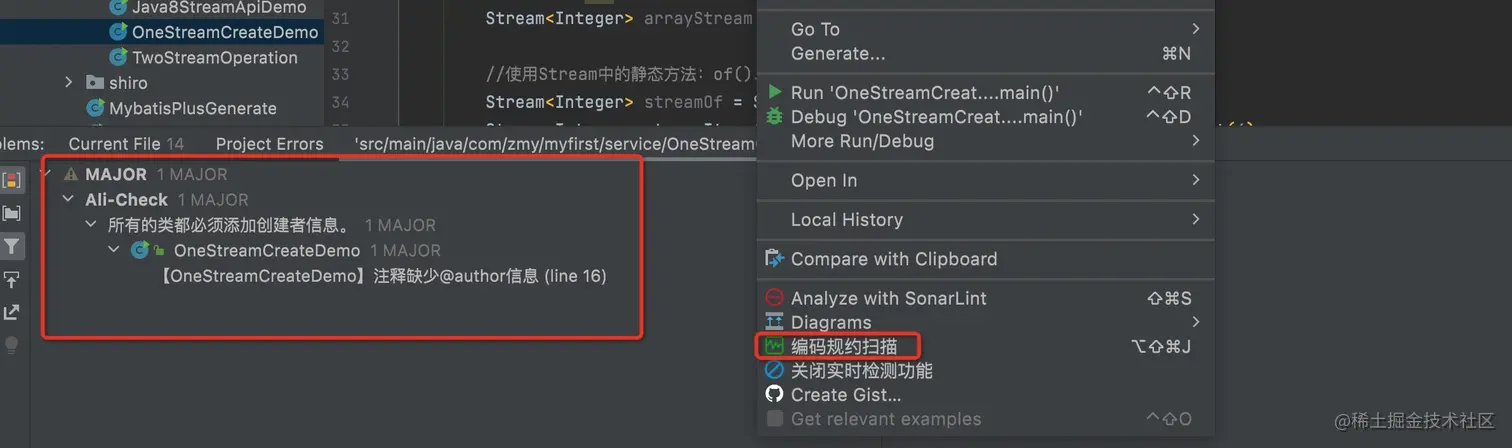
Task: Click the green 编码规约扫描 scan icon
Action: [x=775, y=346]
